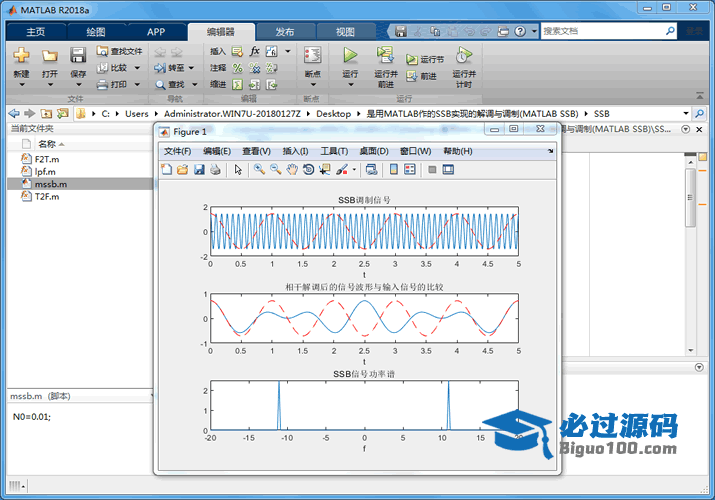This screenshot has width=715, height=500.
Task: Select the Edit Plot arrow tool
Action: point(238,170)
